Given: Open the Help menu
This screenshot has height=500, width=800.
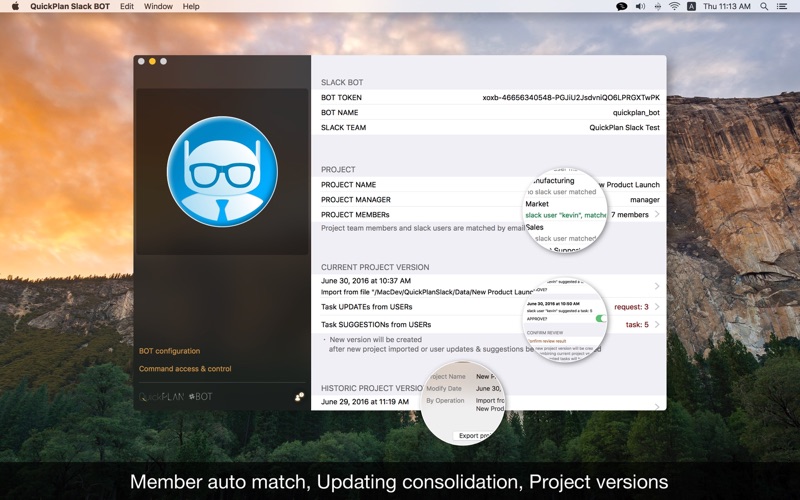Looking at the screenshot, I should coord(191,6).
